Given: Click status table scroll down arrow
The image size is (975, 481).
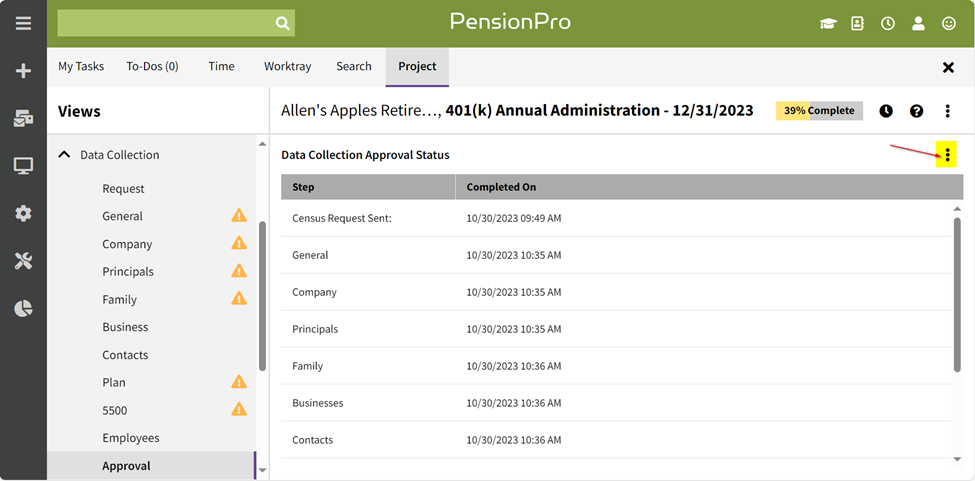Looking at the screenshot, I should [958, 459].
